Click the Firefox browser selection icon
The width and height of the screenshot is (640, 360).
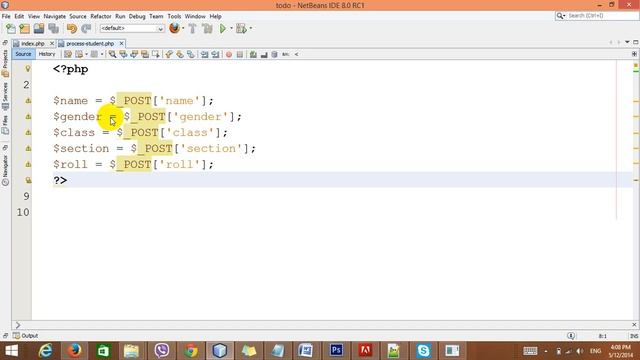tap(174, 28)
